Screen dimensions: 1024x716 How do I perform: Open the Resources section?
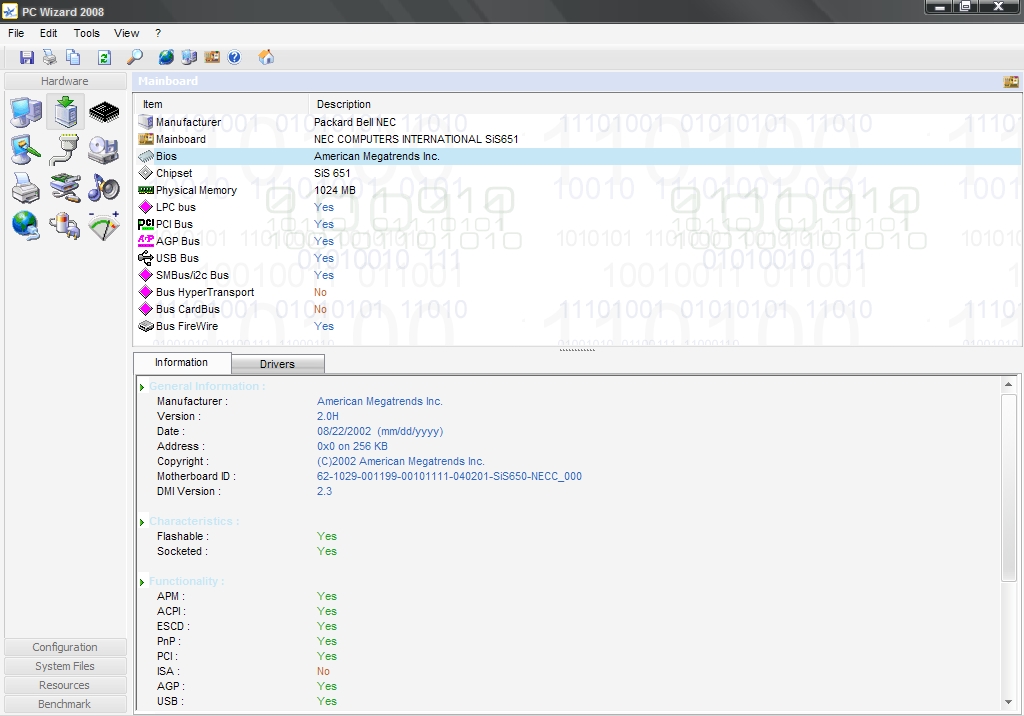point(65,685)
